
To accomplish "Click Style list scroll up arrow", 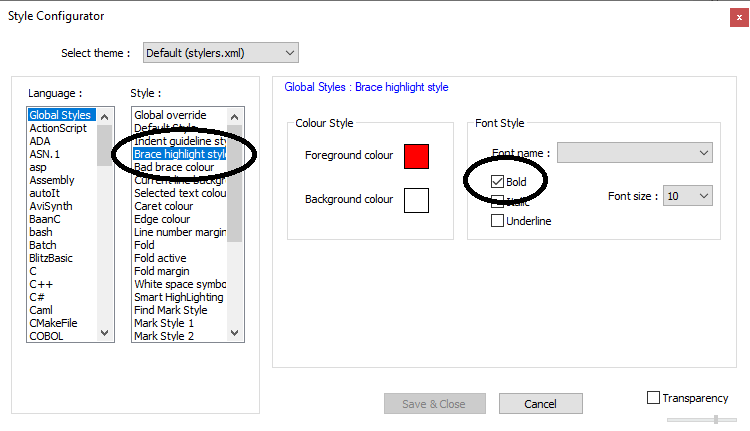I will (234, 117).
